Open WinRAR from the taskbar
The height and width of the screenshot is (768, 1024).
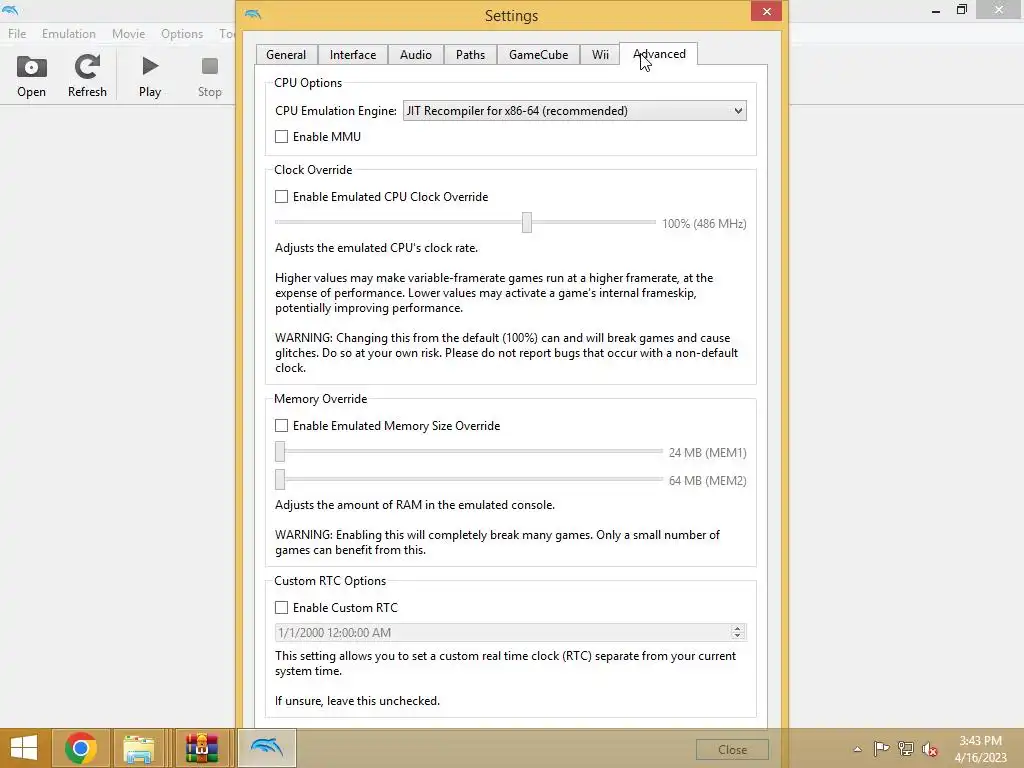(201, 748)
